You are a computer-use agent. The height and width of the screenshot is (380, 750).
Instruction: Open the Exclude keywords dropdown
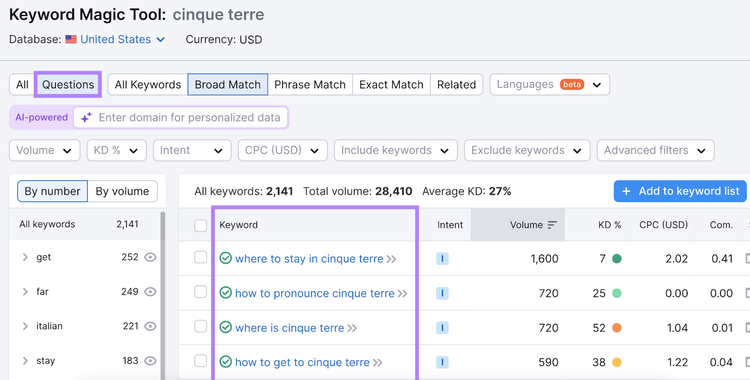tap(527, 150)
